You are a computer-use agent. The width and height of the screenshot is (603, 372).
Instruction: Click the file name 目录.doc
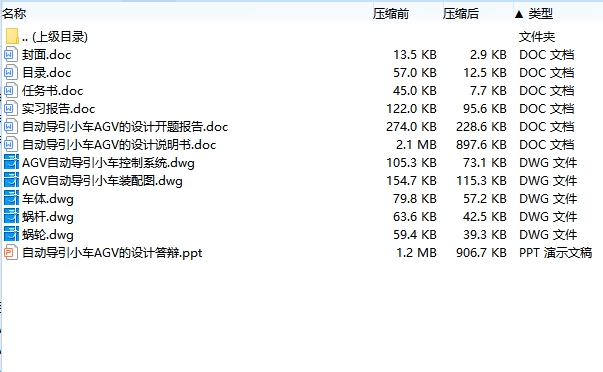(47, 73)
